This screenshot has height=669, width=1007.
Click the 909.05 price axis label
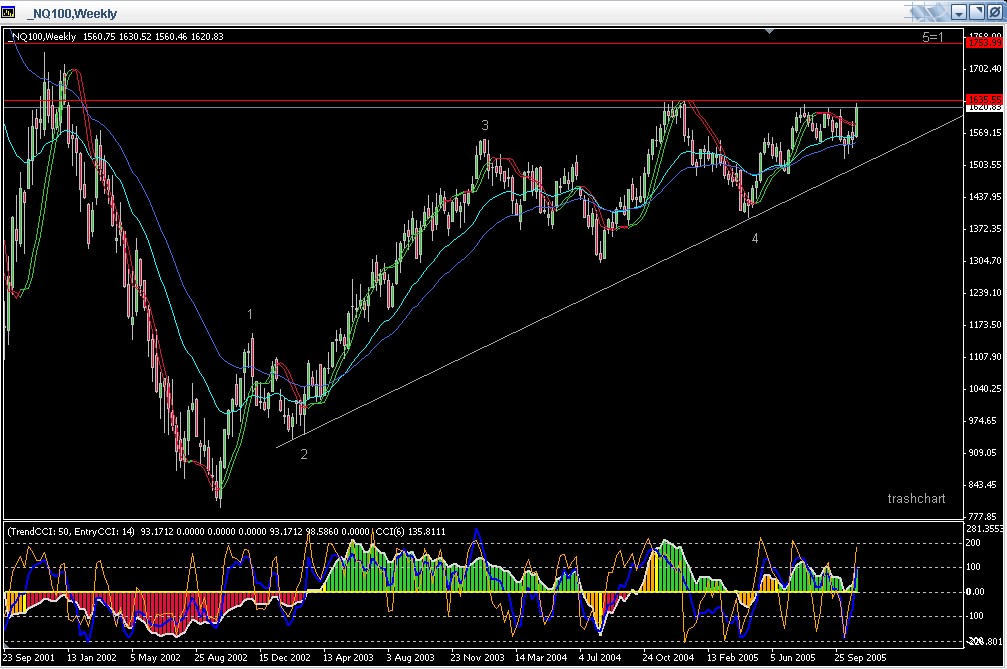[985, 453]
